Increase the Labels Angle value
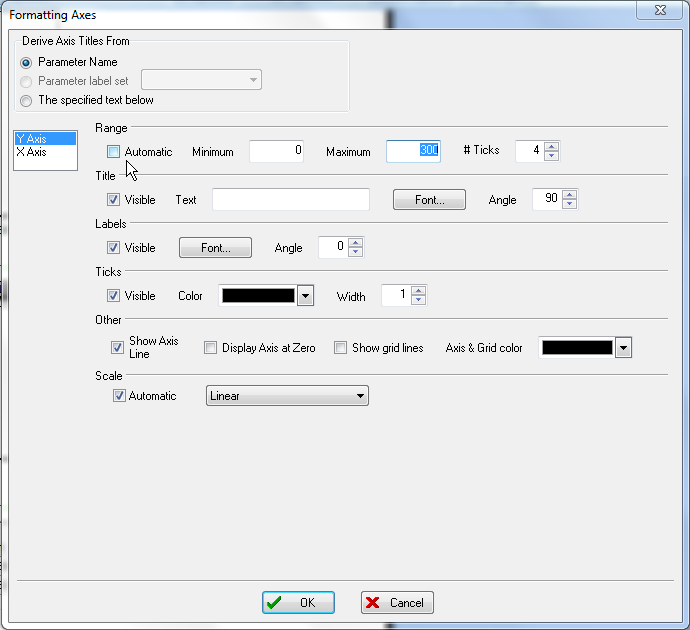 355,242
